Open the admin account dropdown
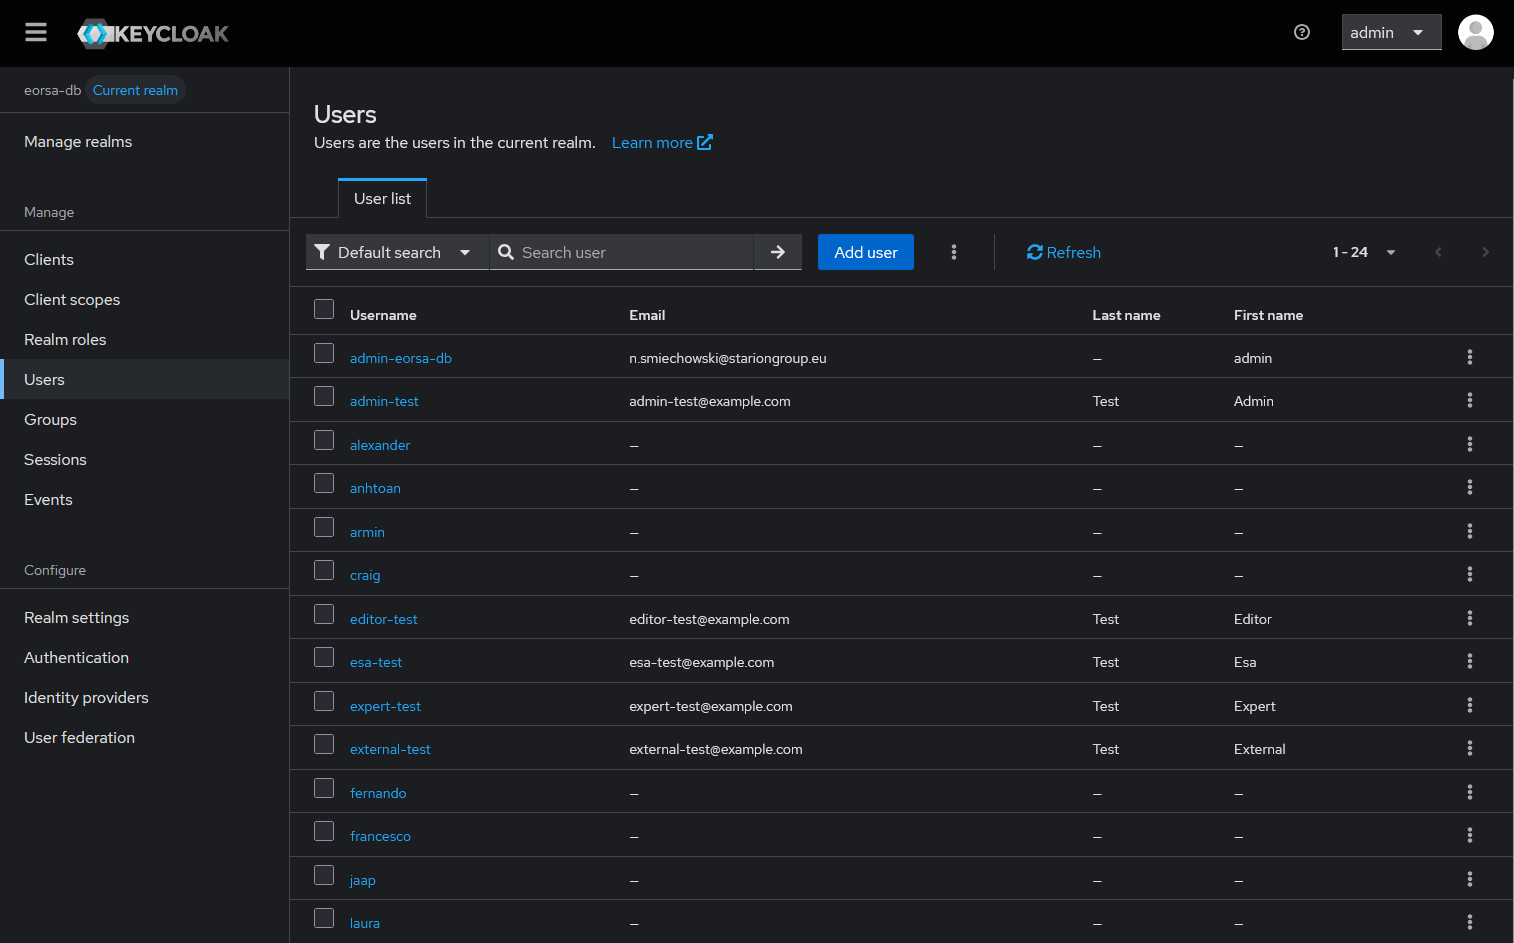Screen dimensions: 1514x943 coord(1391,32)
